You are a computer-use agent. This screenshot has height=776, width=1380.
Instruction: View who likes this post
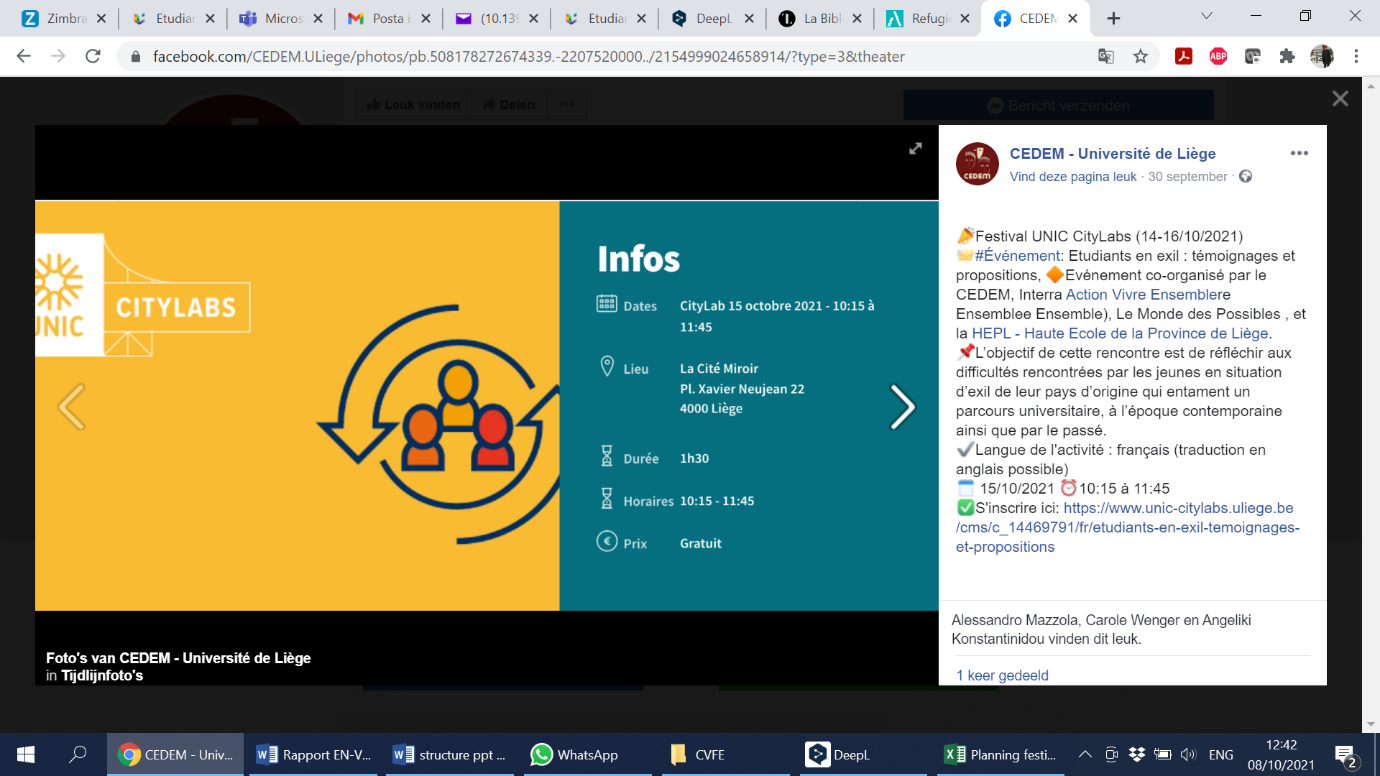coord(1101,629)
